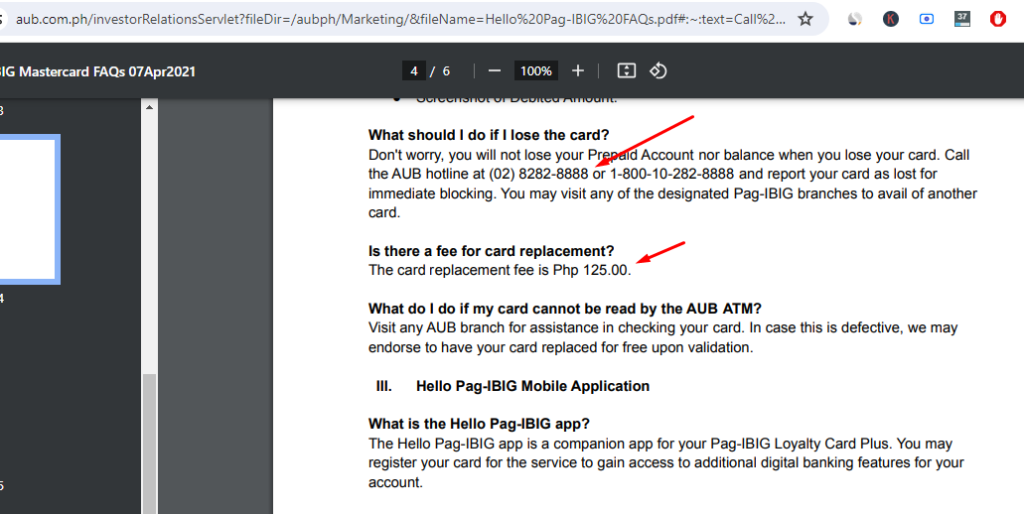This screenshot has width=1024, height=514.
Task: Open the red K extension icon
Action: pyautogui.click(x=891, y=19)
